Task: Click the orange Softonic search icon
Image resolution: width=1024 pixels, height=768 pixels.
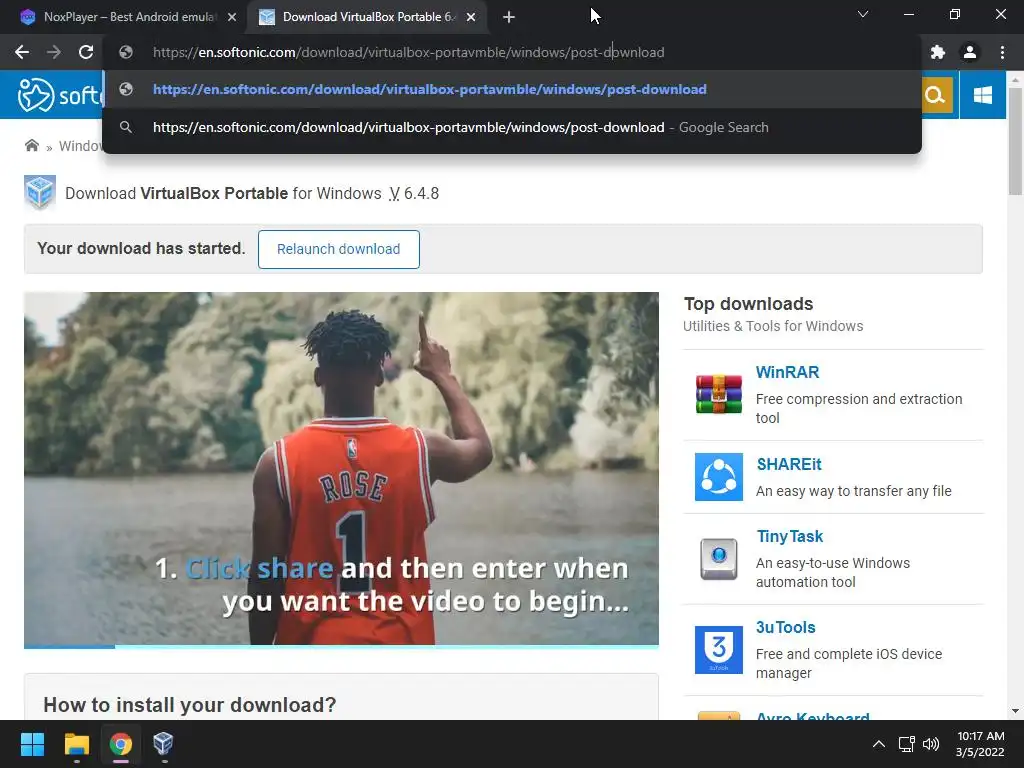Action: point(936,95)
